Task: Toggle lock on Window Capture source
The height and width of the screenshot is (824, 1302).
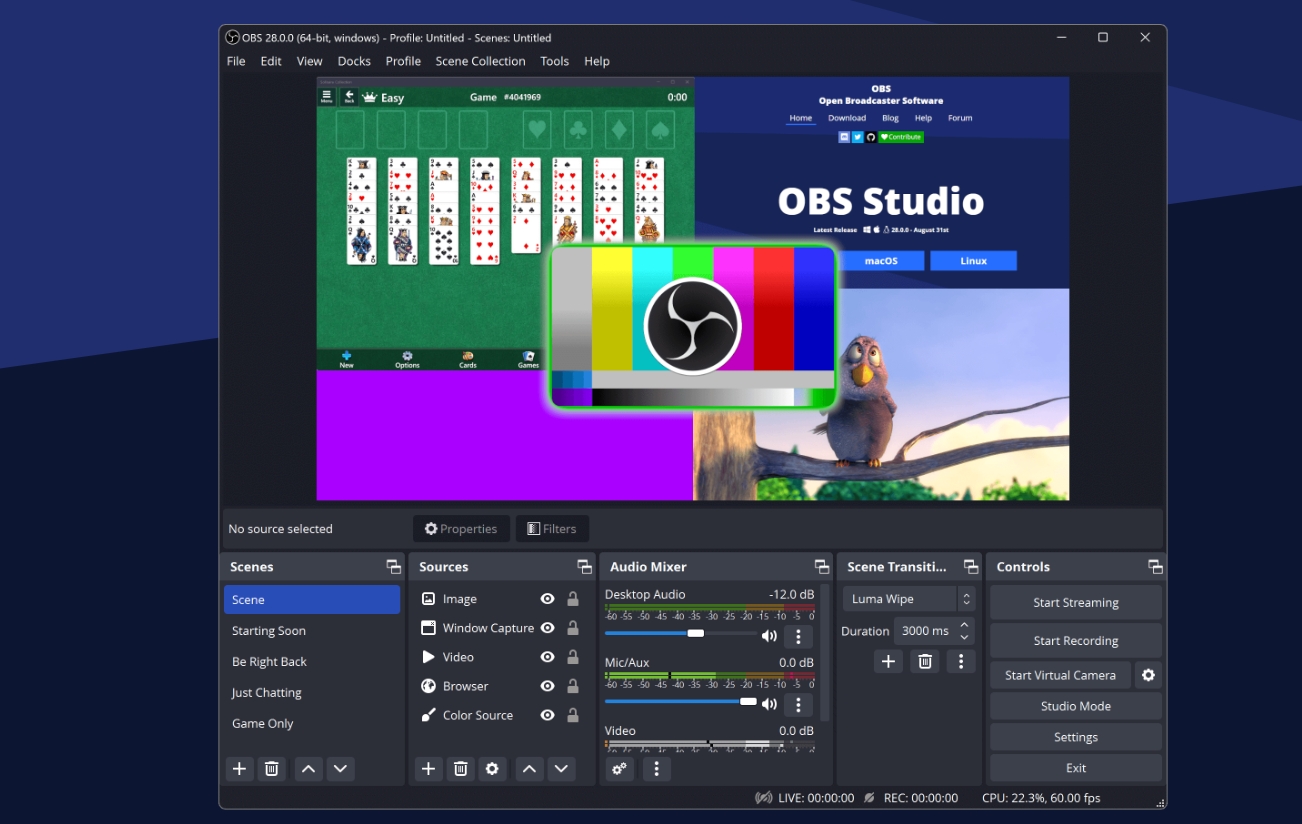Action: click(573, 628)
